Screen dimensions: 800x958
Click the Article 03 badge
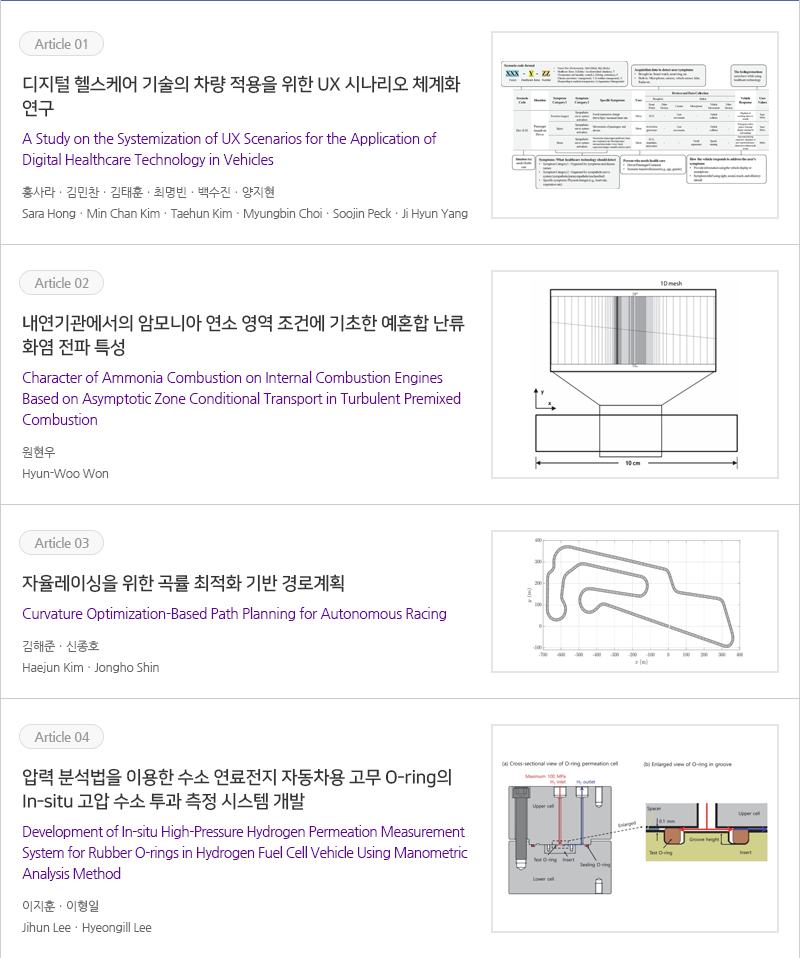61,543
